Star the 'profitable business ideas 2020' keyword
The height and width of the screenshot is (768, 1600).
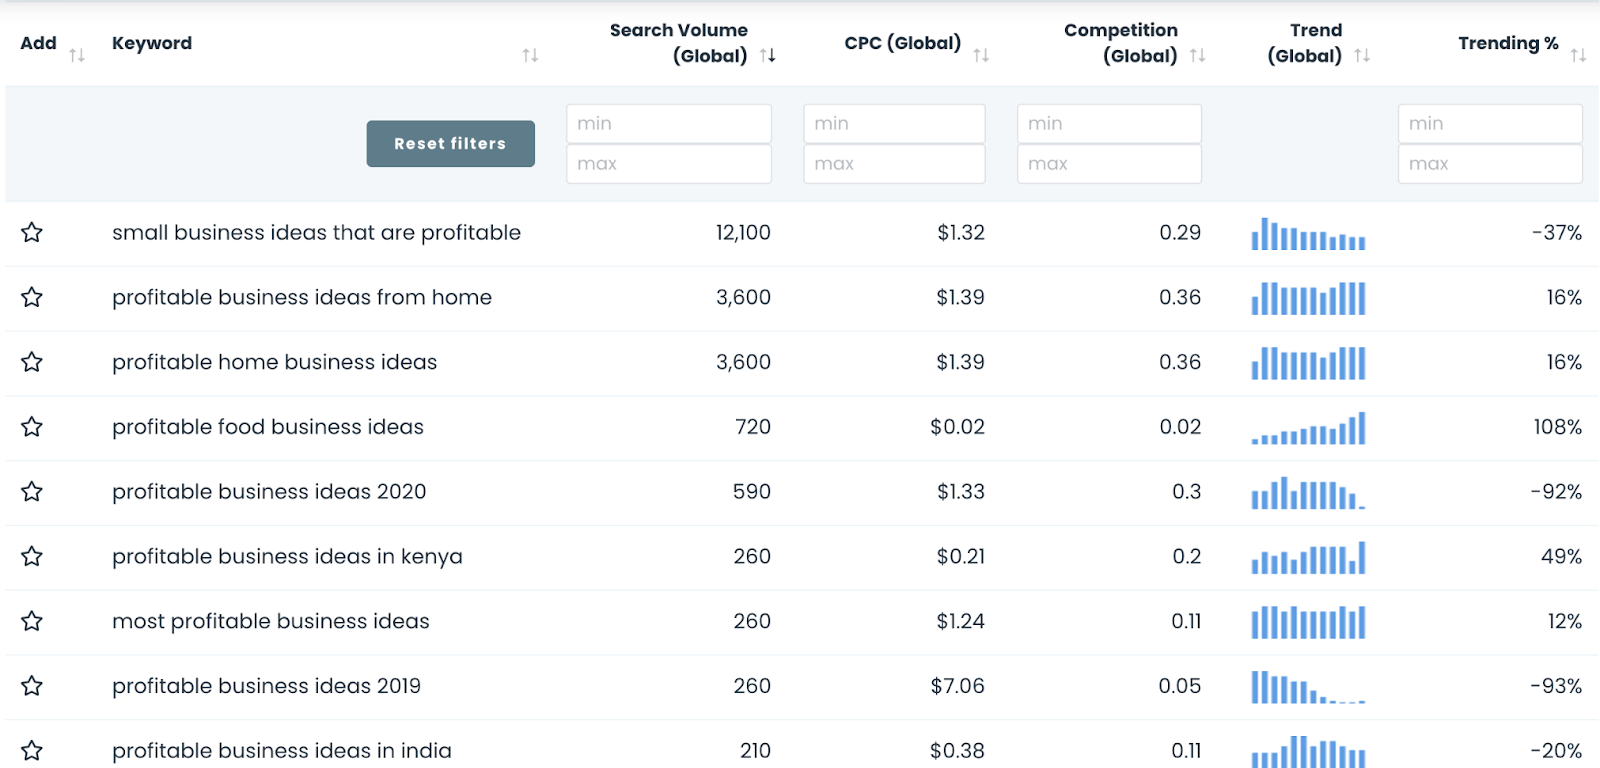tap(32, 492)
